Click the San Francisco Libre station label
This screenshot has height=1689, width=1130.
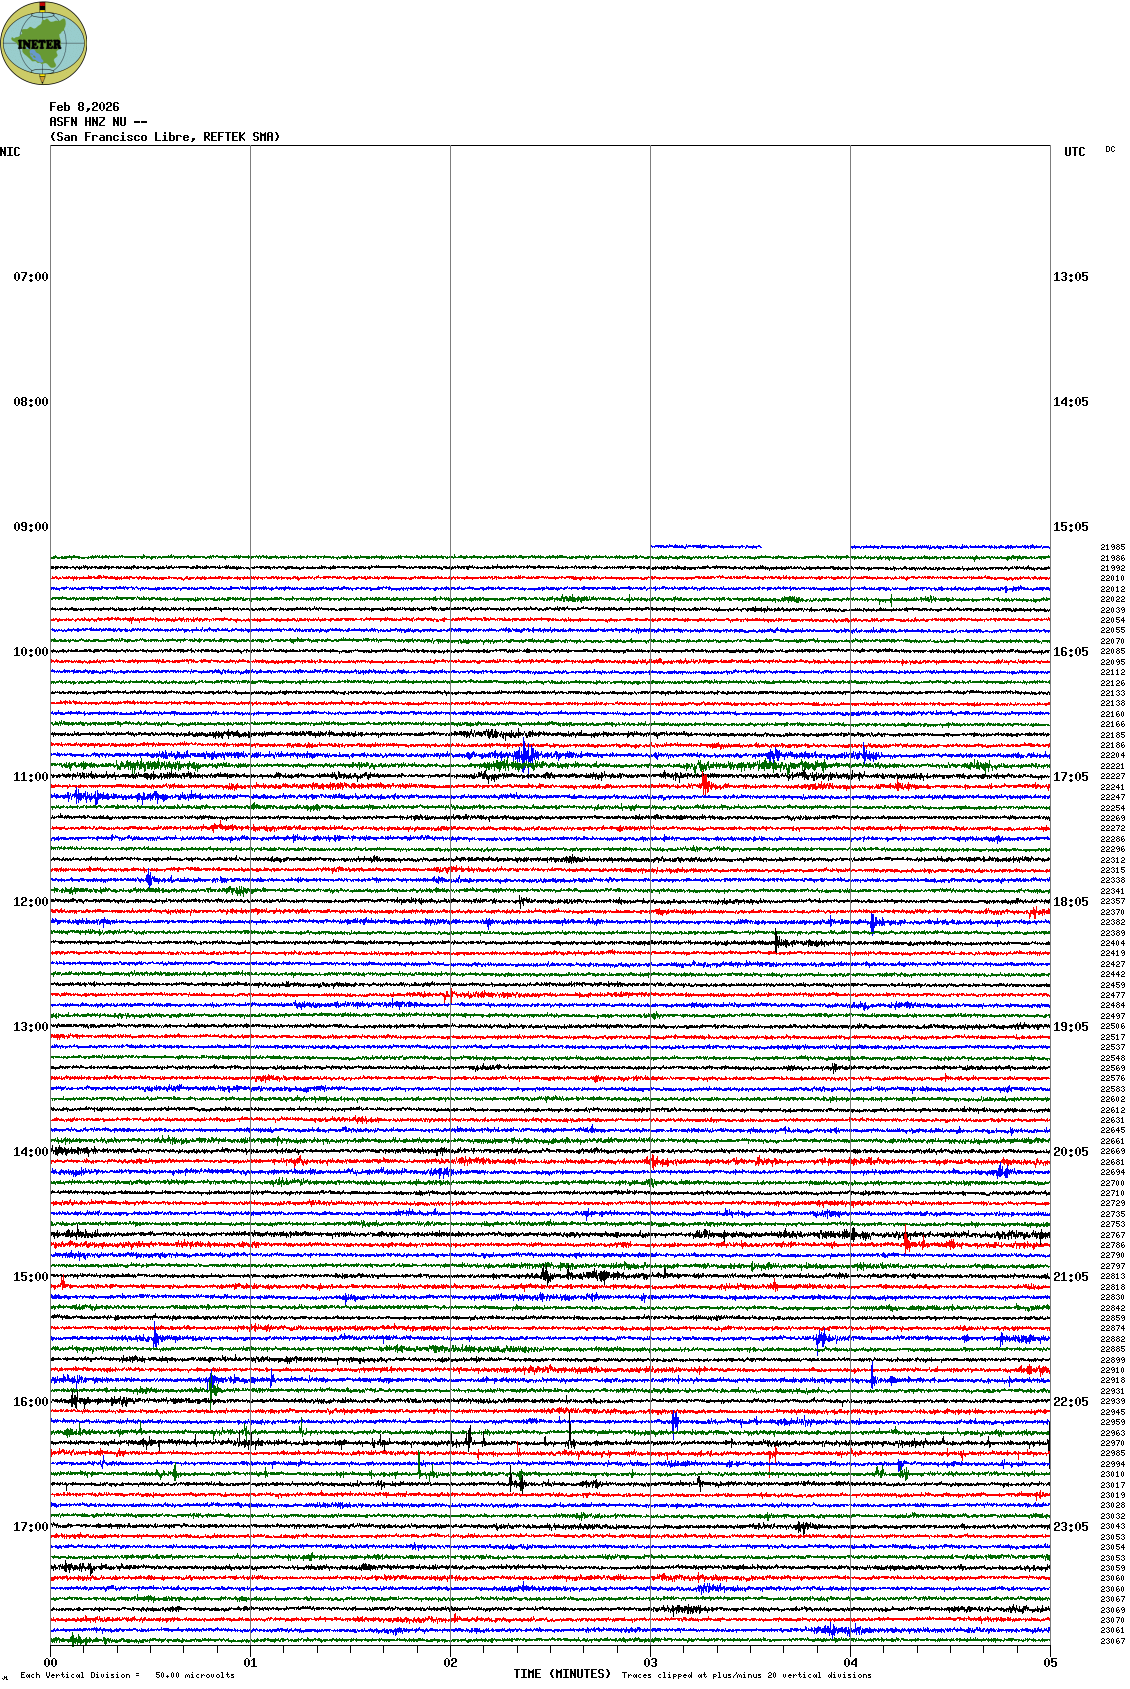click(x=165, y=137)
